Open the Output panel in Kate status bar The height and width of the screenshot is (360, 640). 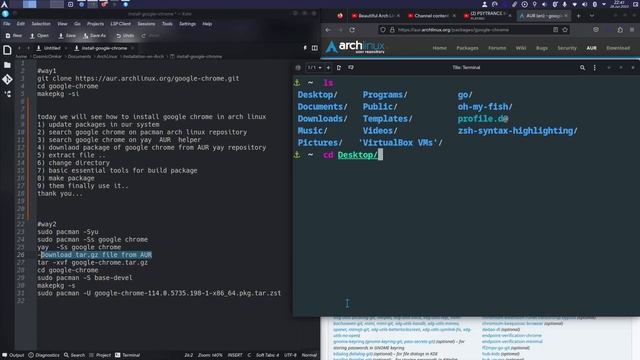coord(13,355)
